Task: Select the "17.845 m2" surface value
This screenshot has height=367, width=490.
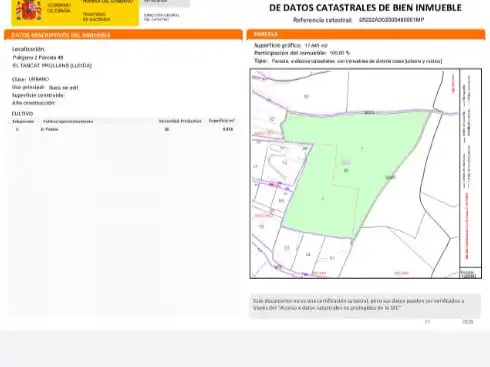Action: pyautogui.click(x=316, y=45)
